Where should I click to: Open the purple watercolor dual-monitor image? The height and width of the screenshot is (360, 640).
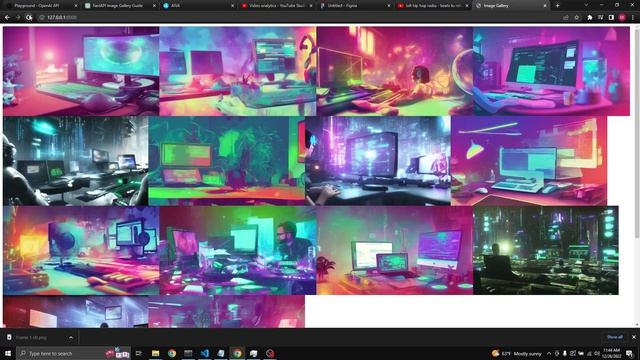coord(238,71)
